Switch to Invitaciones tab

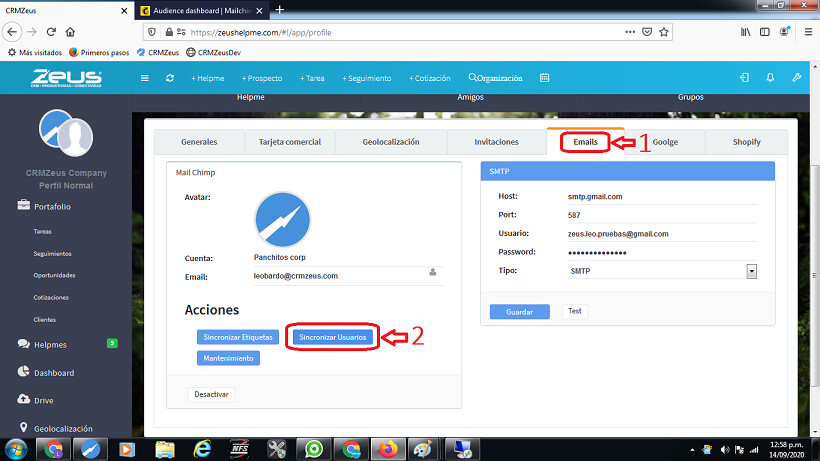[496, 142]
